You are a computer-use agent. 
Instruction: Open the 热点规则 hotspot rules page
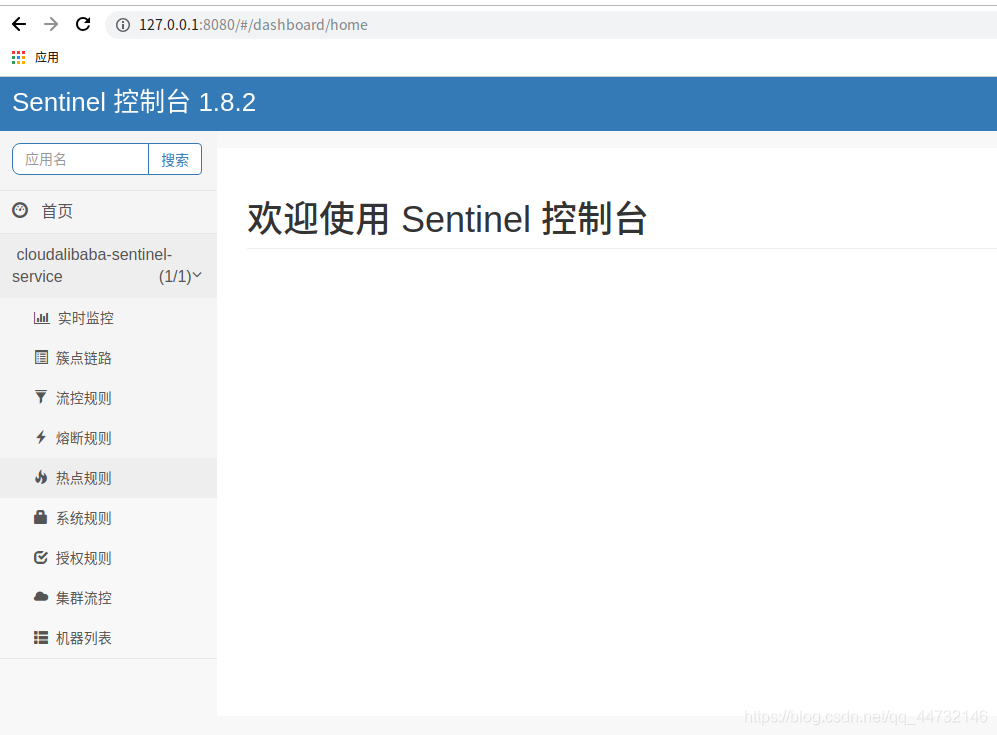83,477
